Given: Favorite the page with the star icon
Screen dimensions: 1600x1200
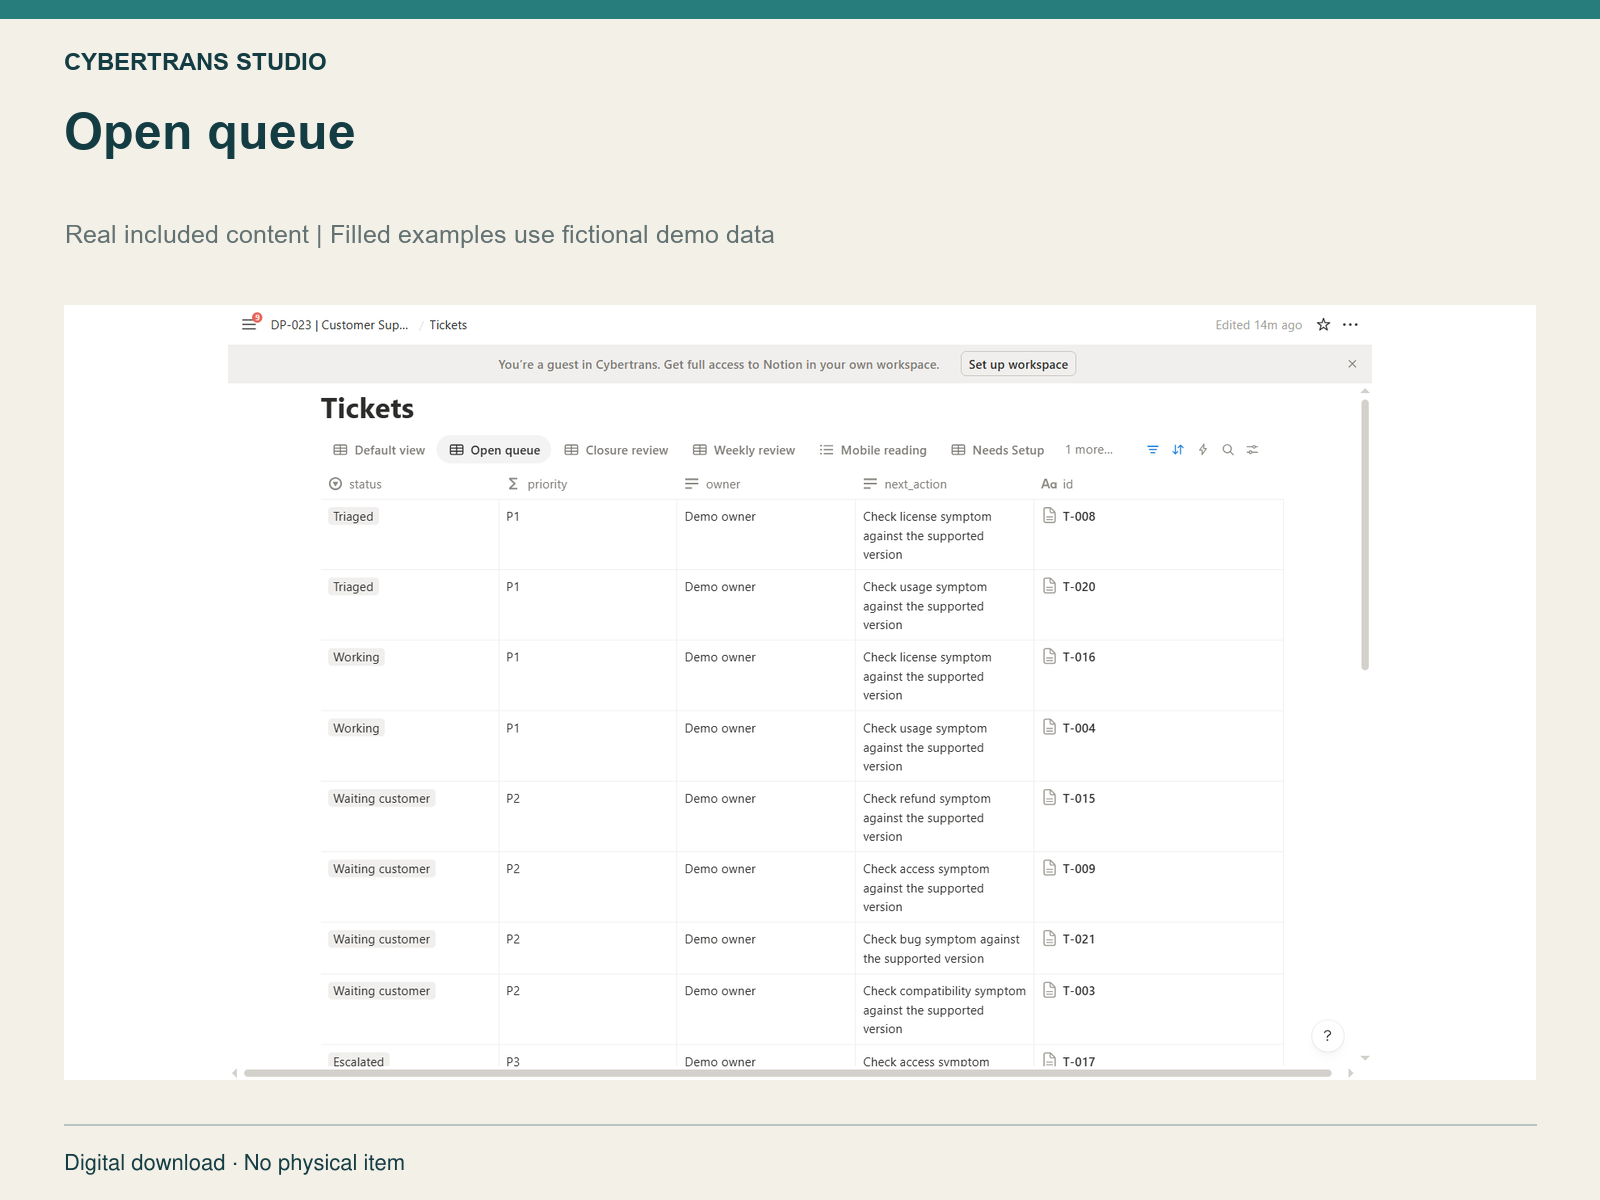Looking at the screenshot, I should 1323,325.
